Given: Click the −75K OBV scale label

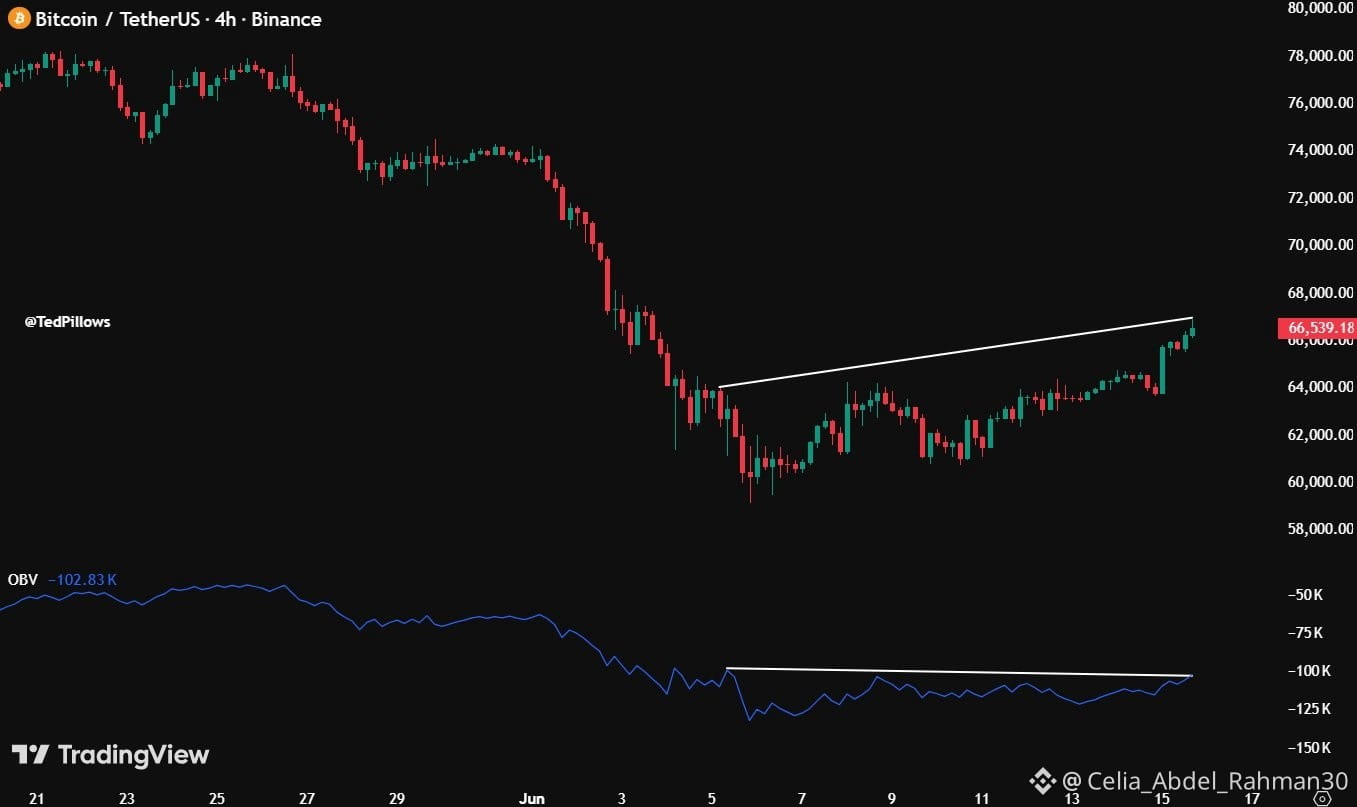Looking at the screenshot, I should tap(1304, 632).
